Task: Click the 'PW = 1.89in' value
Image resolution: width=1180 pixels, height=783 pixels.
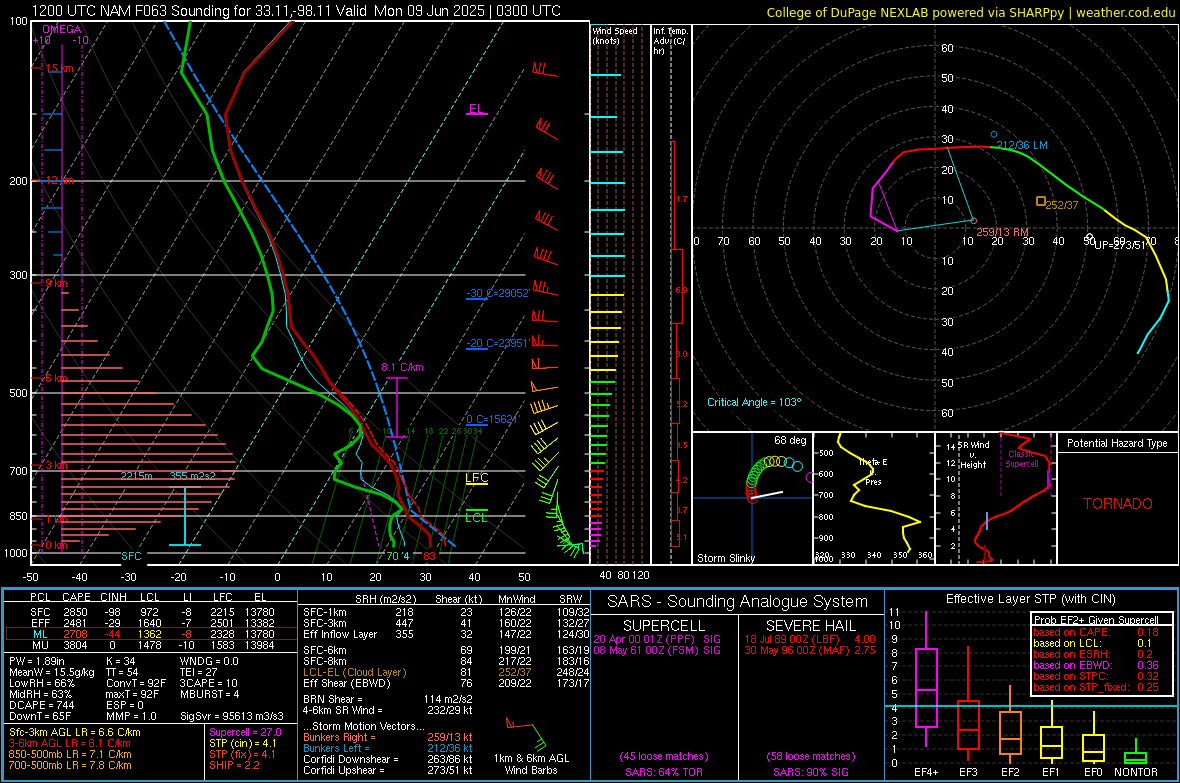Action: click(39, 661)
